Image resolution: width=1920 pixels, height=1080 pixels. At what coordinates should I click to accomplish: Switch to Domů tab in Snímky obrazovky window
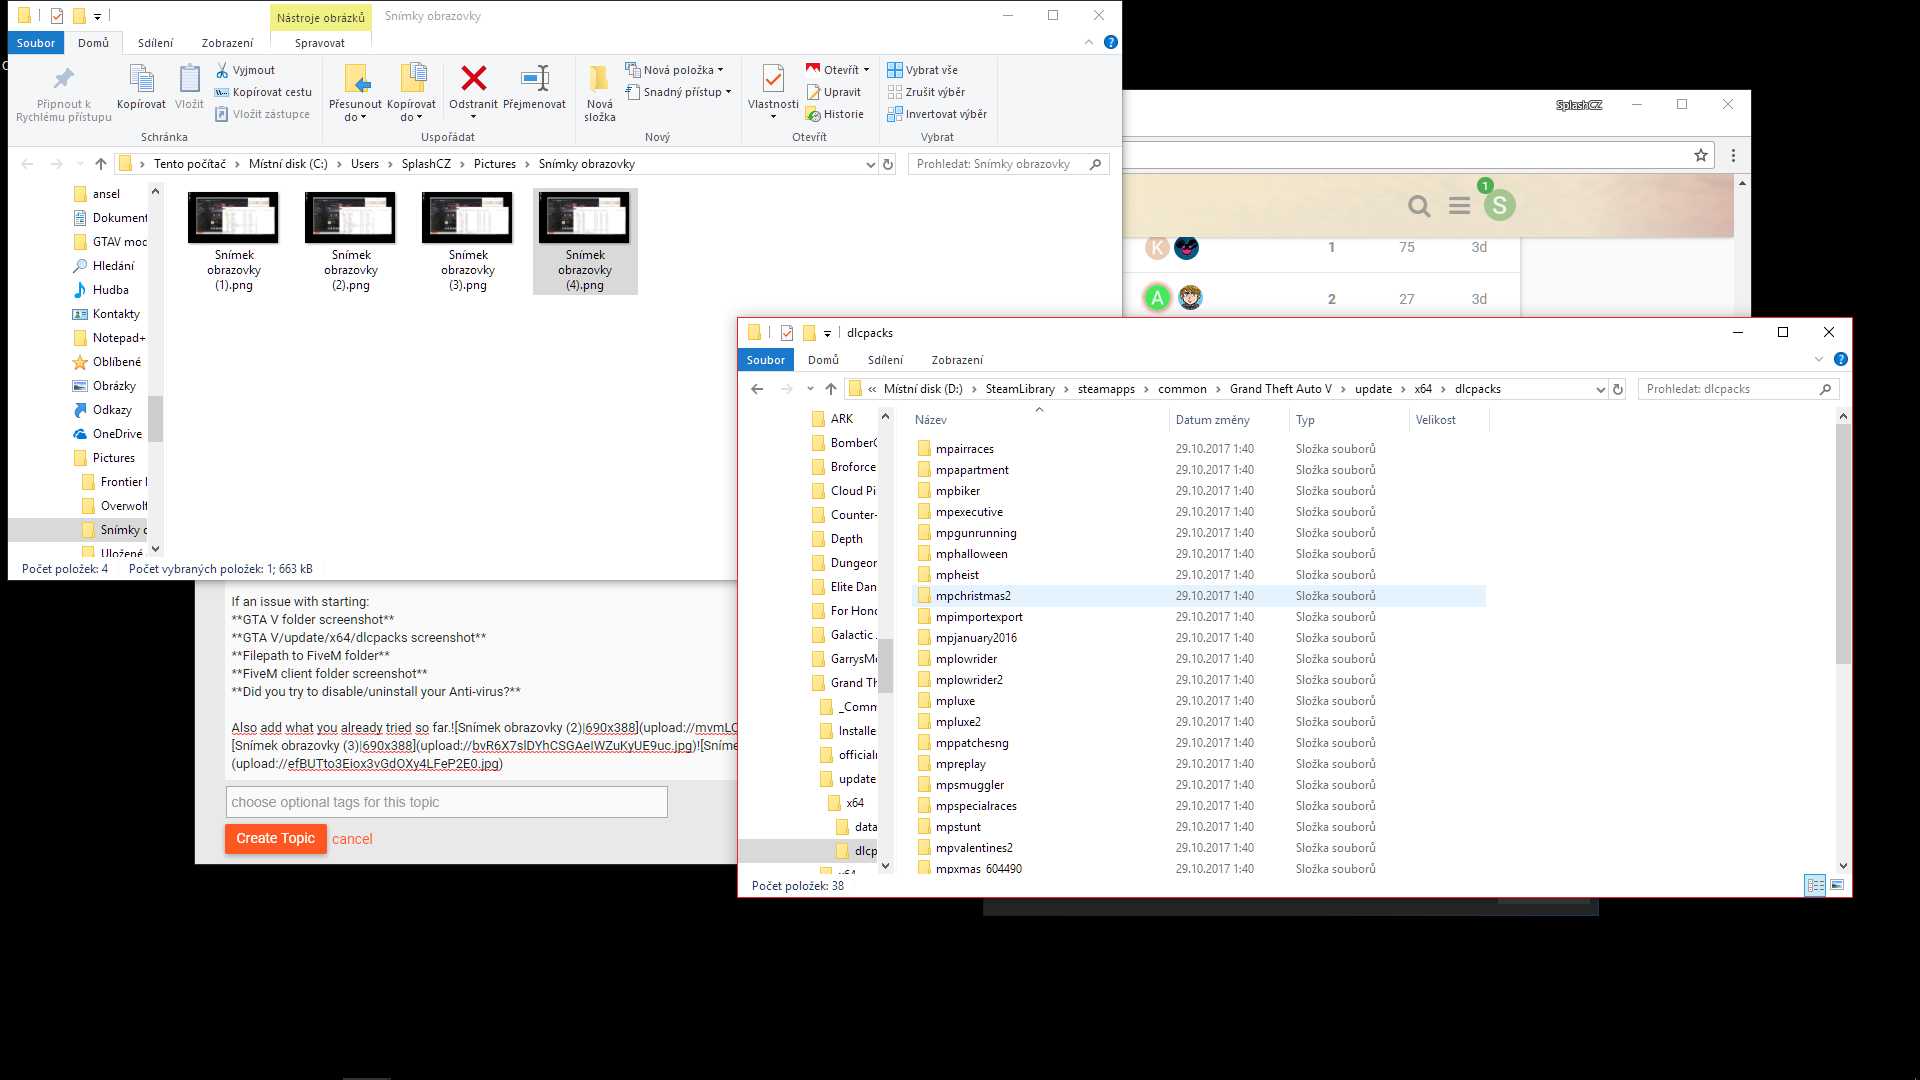tap(93, 43)
